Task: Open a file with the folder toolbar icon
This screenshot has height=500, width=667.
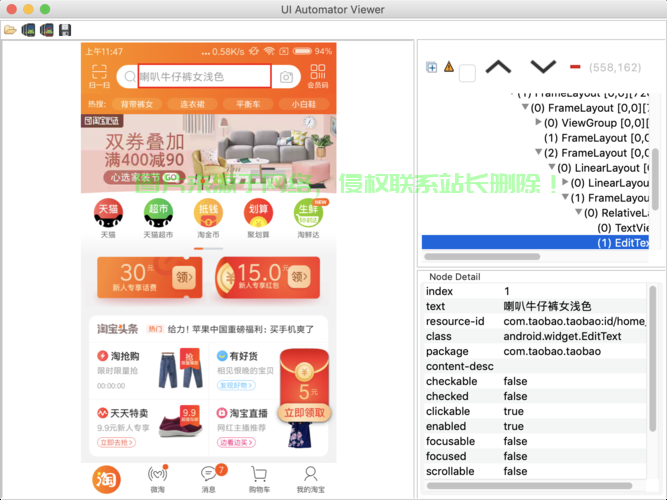Action: 10,30
